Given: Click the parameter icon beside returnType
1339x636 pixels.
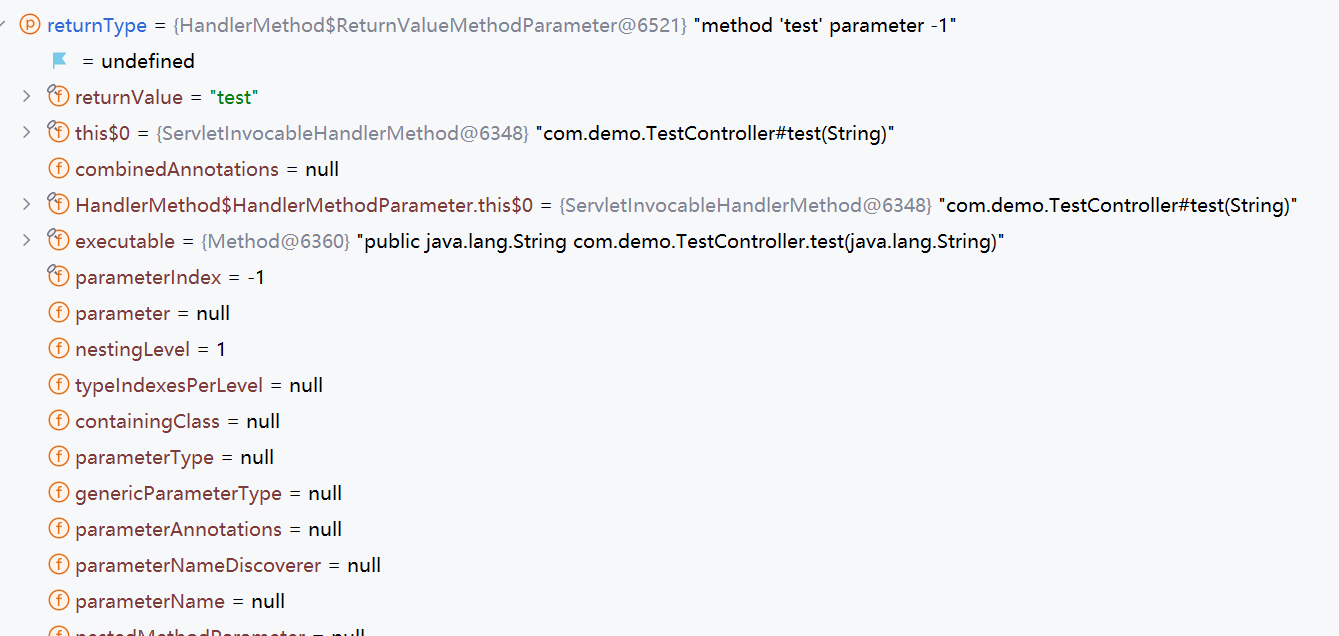Looking at the screenshot, I should click(31, 25).
